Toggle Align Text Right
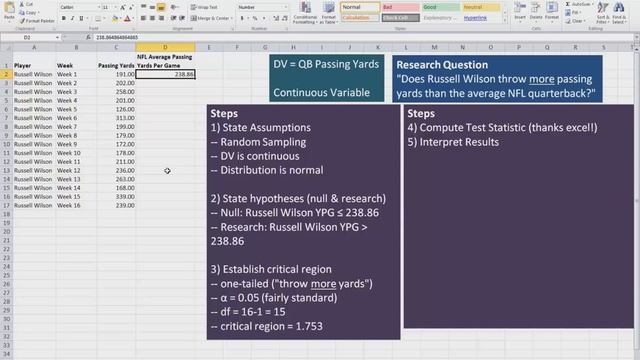640x360 pixels. pos(161,18)
